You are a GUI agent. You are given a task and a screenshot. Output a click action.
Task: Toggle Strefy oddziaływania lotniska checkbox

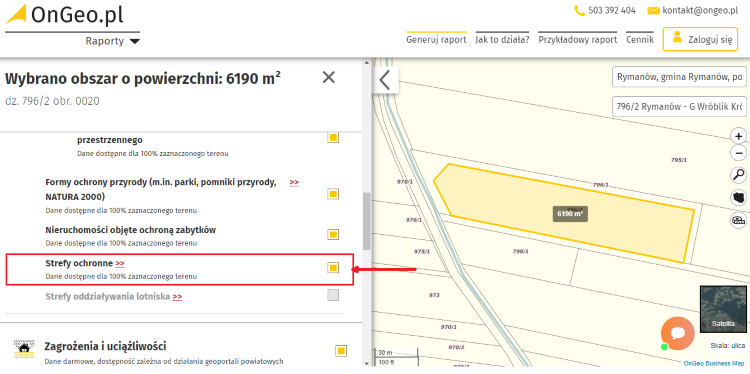pos(333,295)
